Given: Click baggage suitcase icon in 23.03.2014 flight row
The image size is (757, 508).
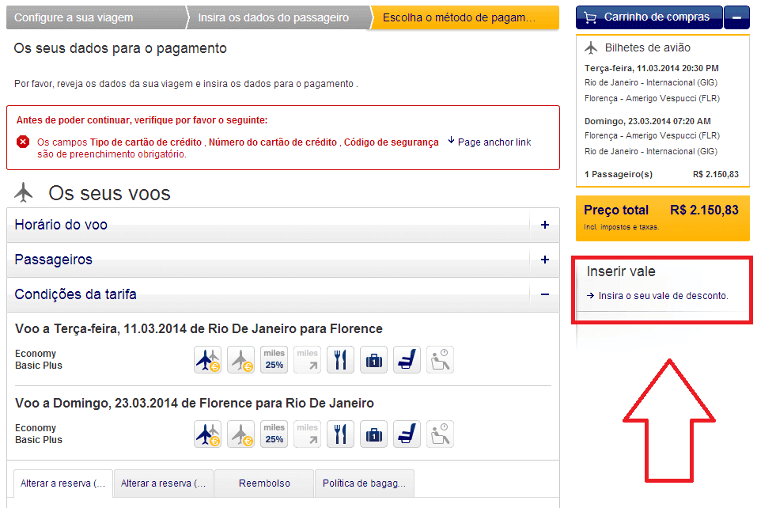Looking at the screenshot, I should click(374, 434).
